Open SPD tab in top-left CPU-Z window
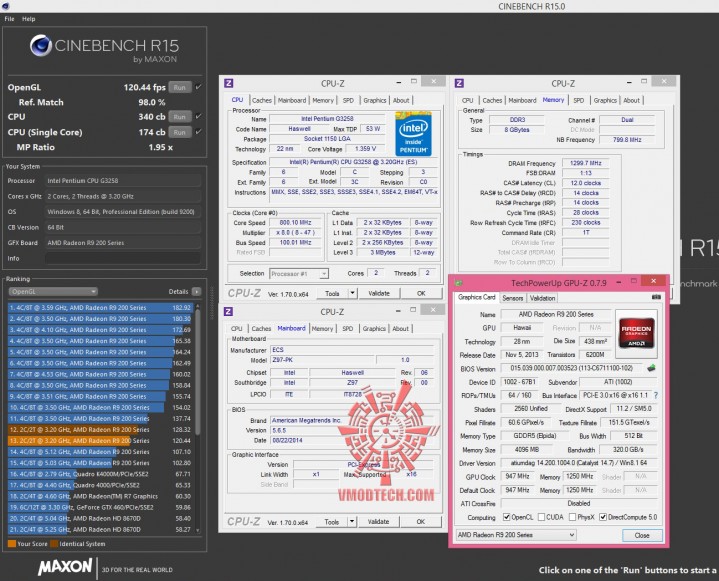Image resolution: width=719 pixels, height=581 pixels. click(348, 100)
